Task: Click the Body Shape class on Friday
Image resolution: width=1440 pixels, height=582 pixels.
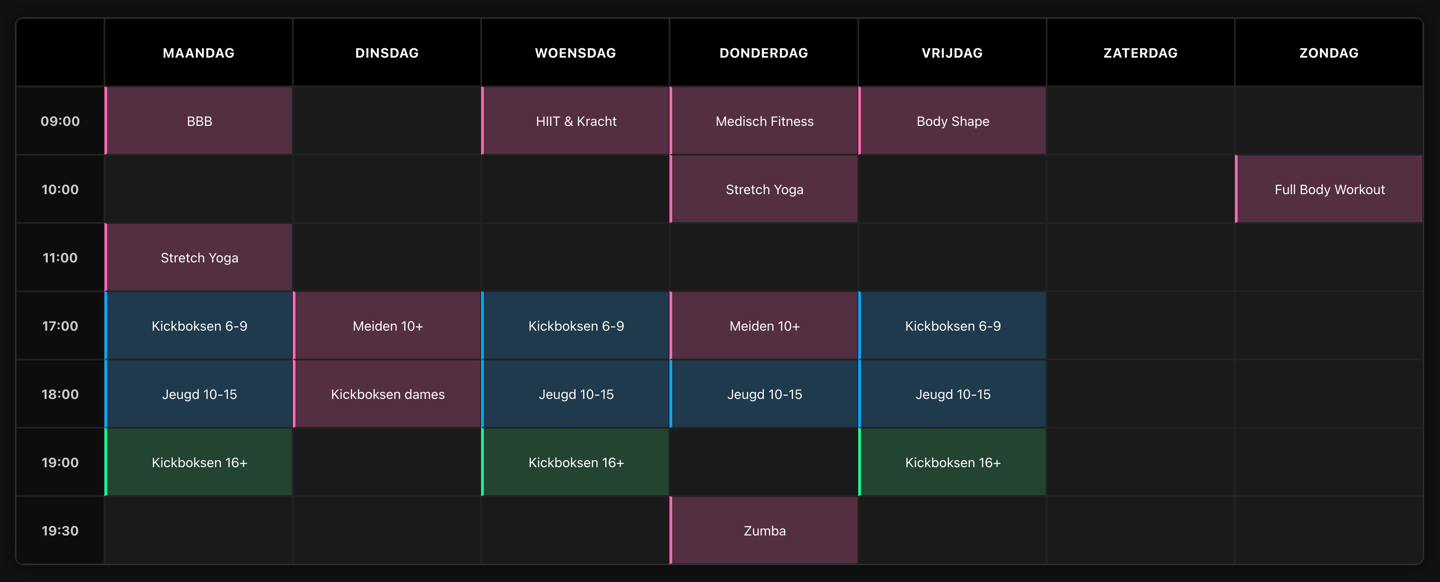Action: tap(952, 121)
